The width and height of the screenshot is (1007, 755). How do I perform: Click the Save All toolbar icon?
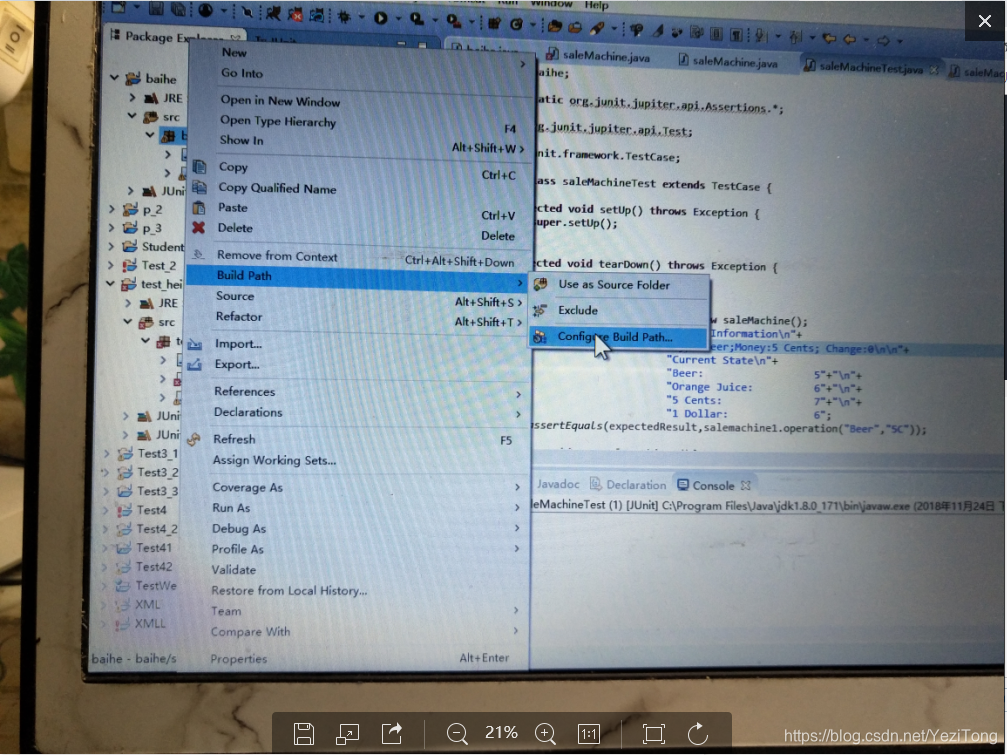tap(178, 10)
